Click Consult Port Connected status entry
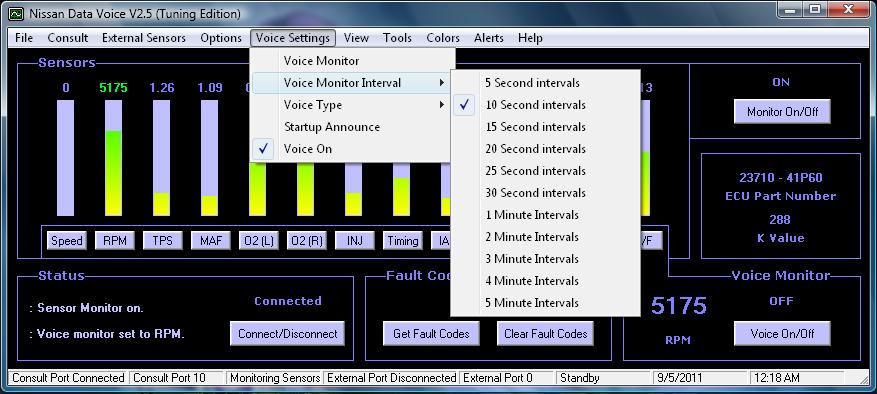 pos(68,378)
